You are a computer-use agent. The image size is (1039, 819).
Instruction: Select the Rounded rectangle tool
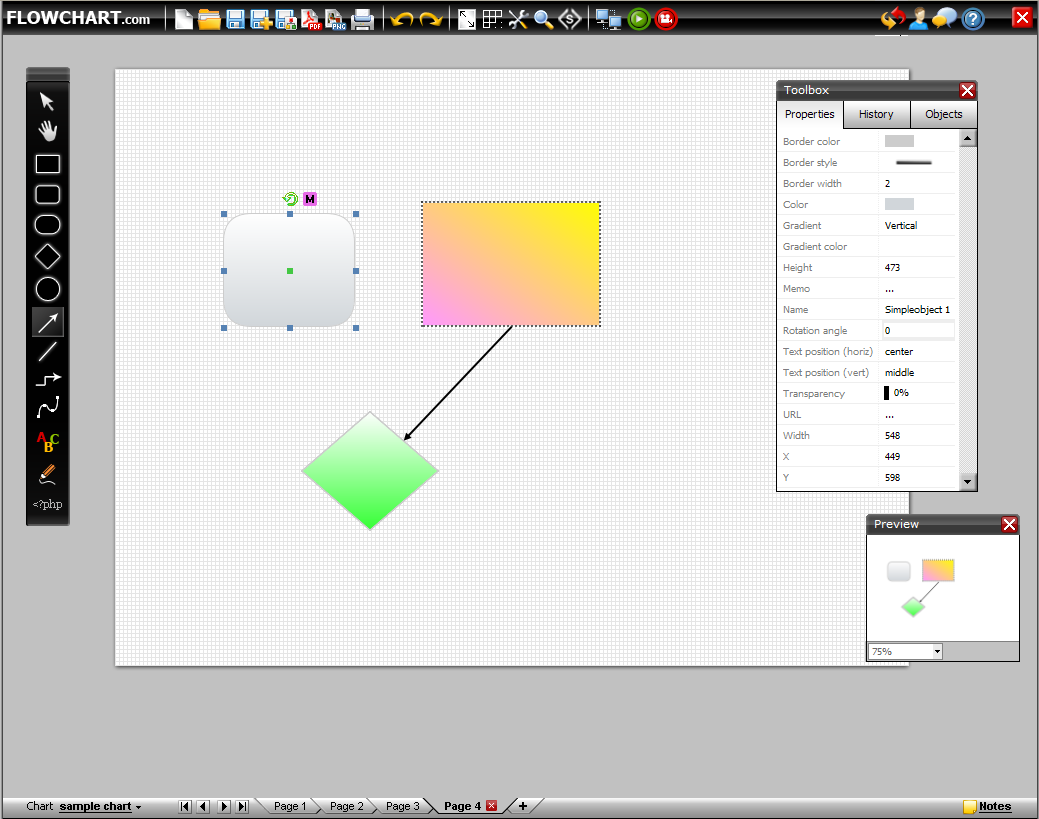(x=47, y=194)
